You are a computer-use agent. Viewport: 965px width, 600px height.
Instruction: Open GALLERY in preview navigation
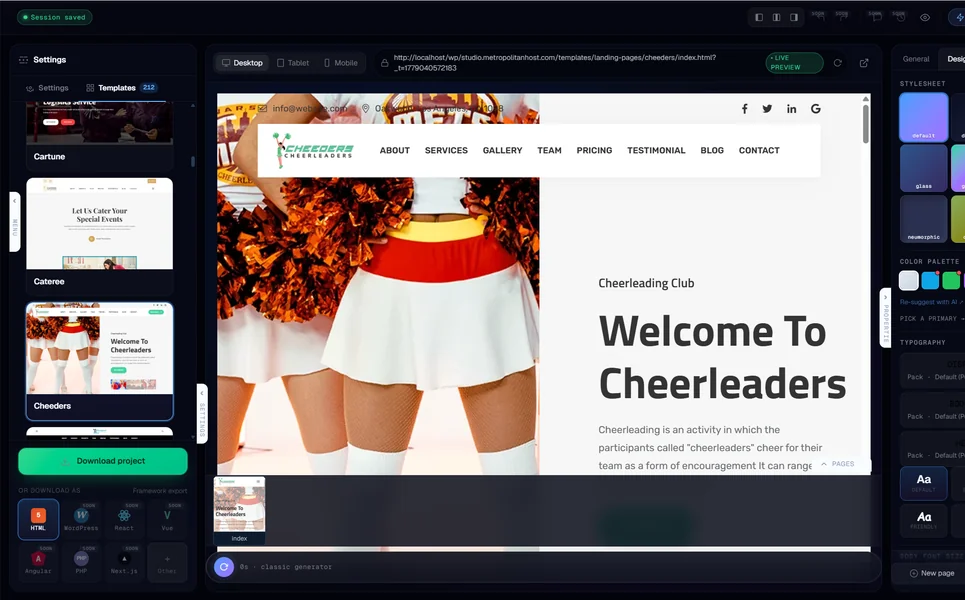(x=502, y=150)
